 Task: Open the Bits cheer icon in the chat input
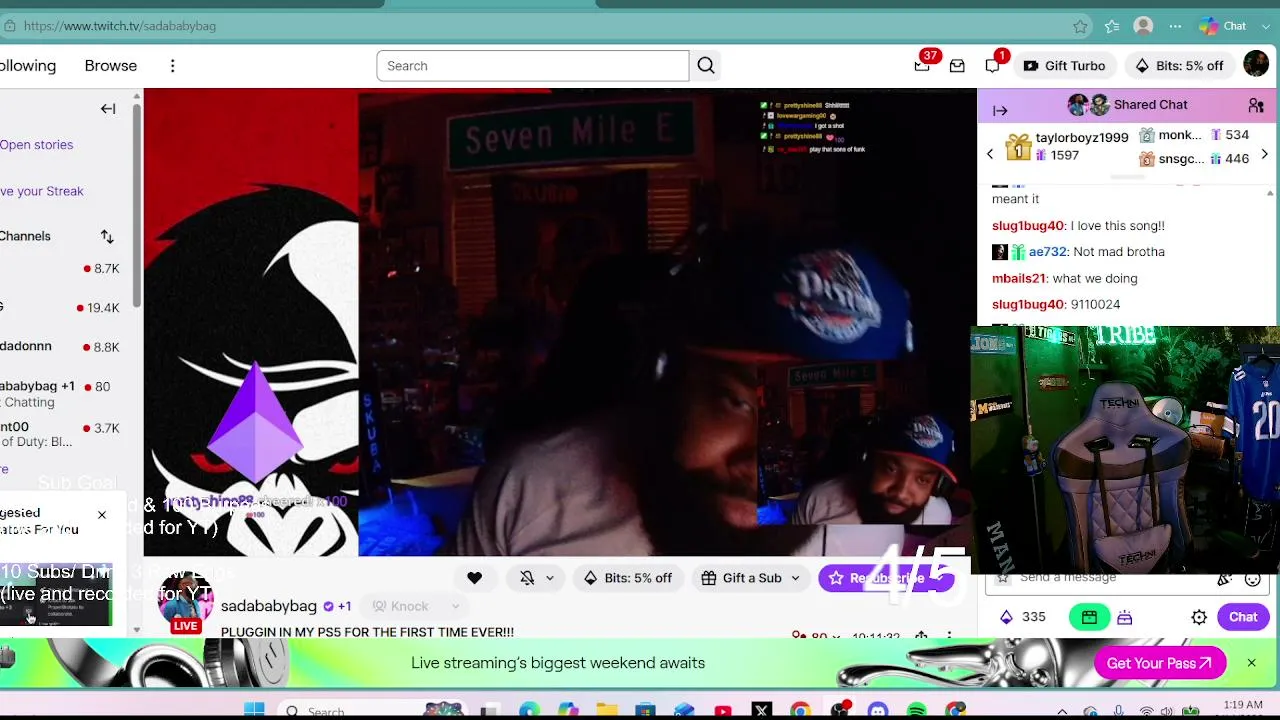[x=1224, y=579]
